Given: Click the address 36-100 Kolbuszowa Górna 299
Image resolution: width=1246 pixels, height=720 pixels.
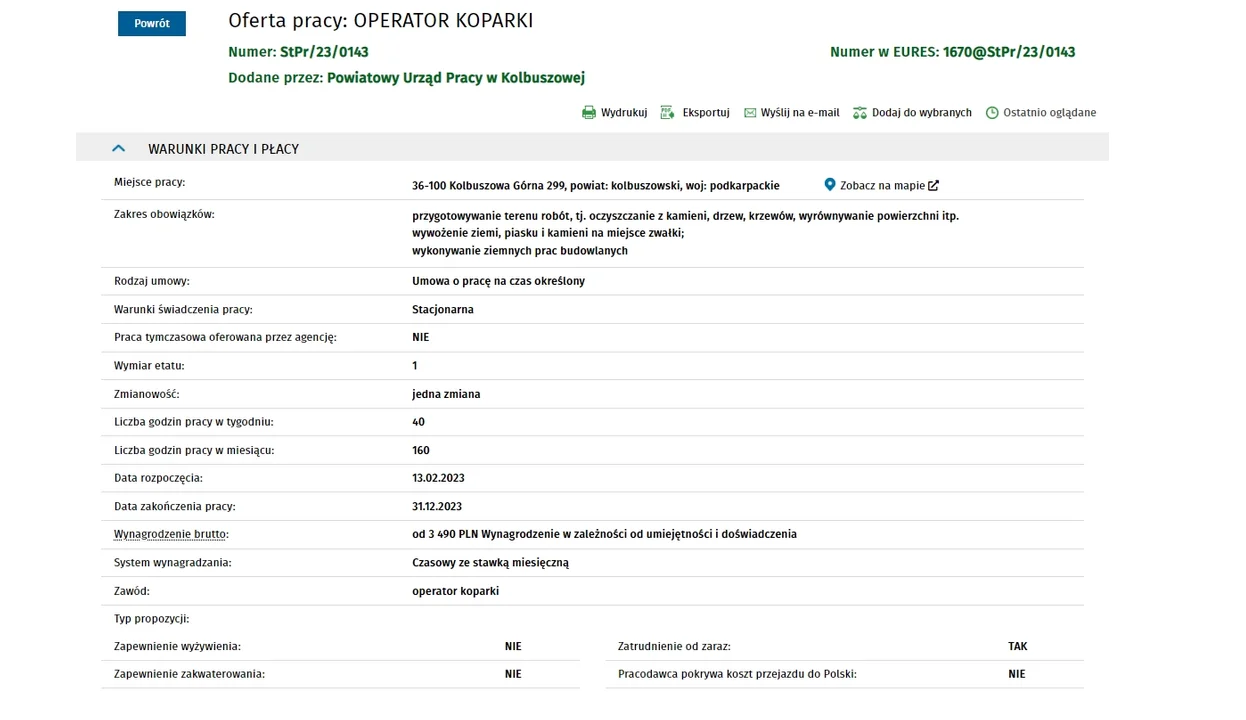Looking at the screenshot, I should (489, 186).
